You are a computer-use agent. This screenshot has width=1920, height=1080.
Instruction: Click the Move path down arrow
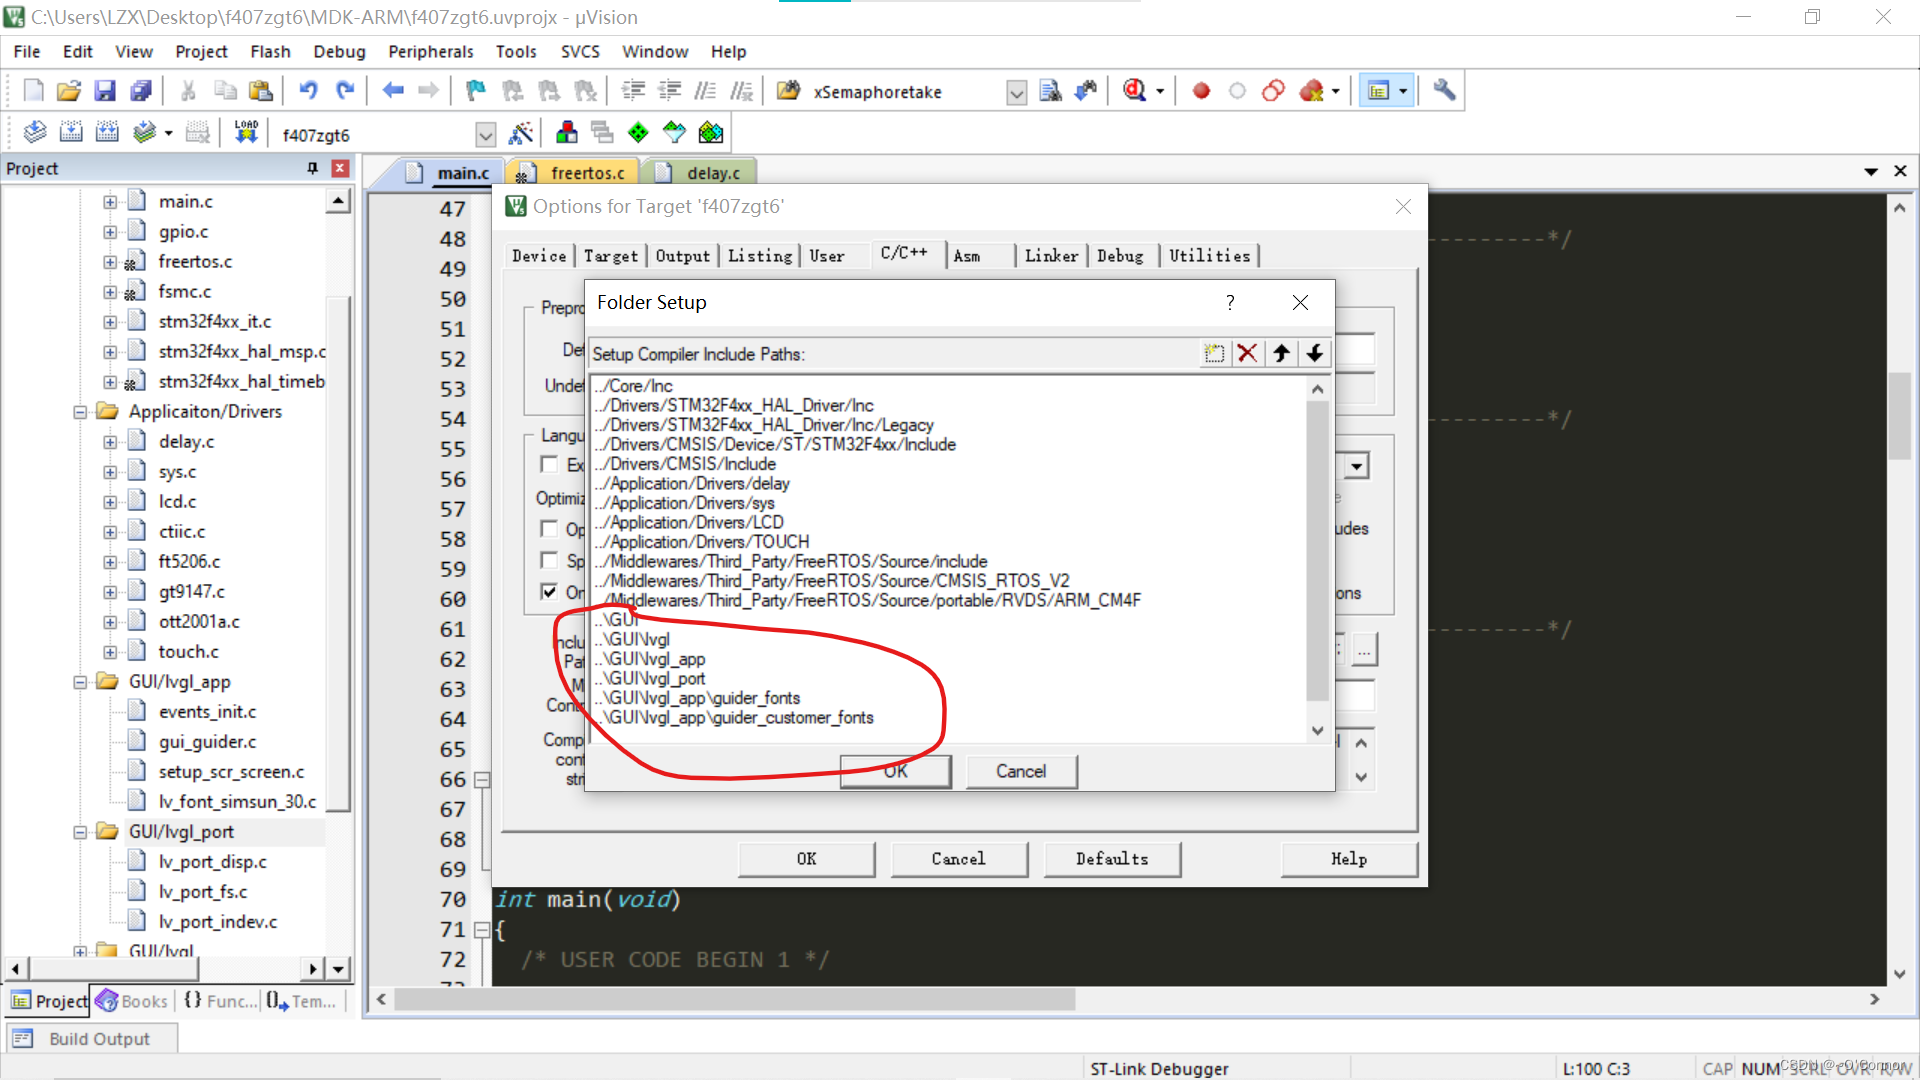(x=1315, y=353)
